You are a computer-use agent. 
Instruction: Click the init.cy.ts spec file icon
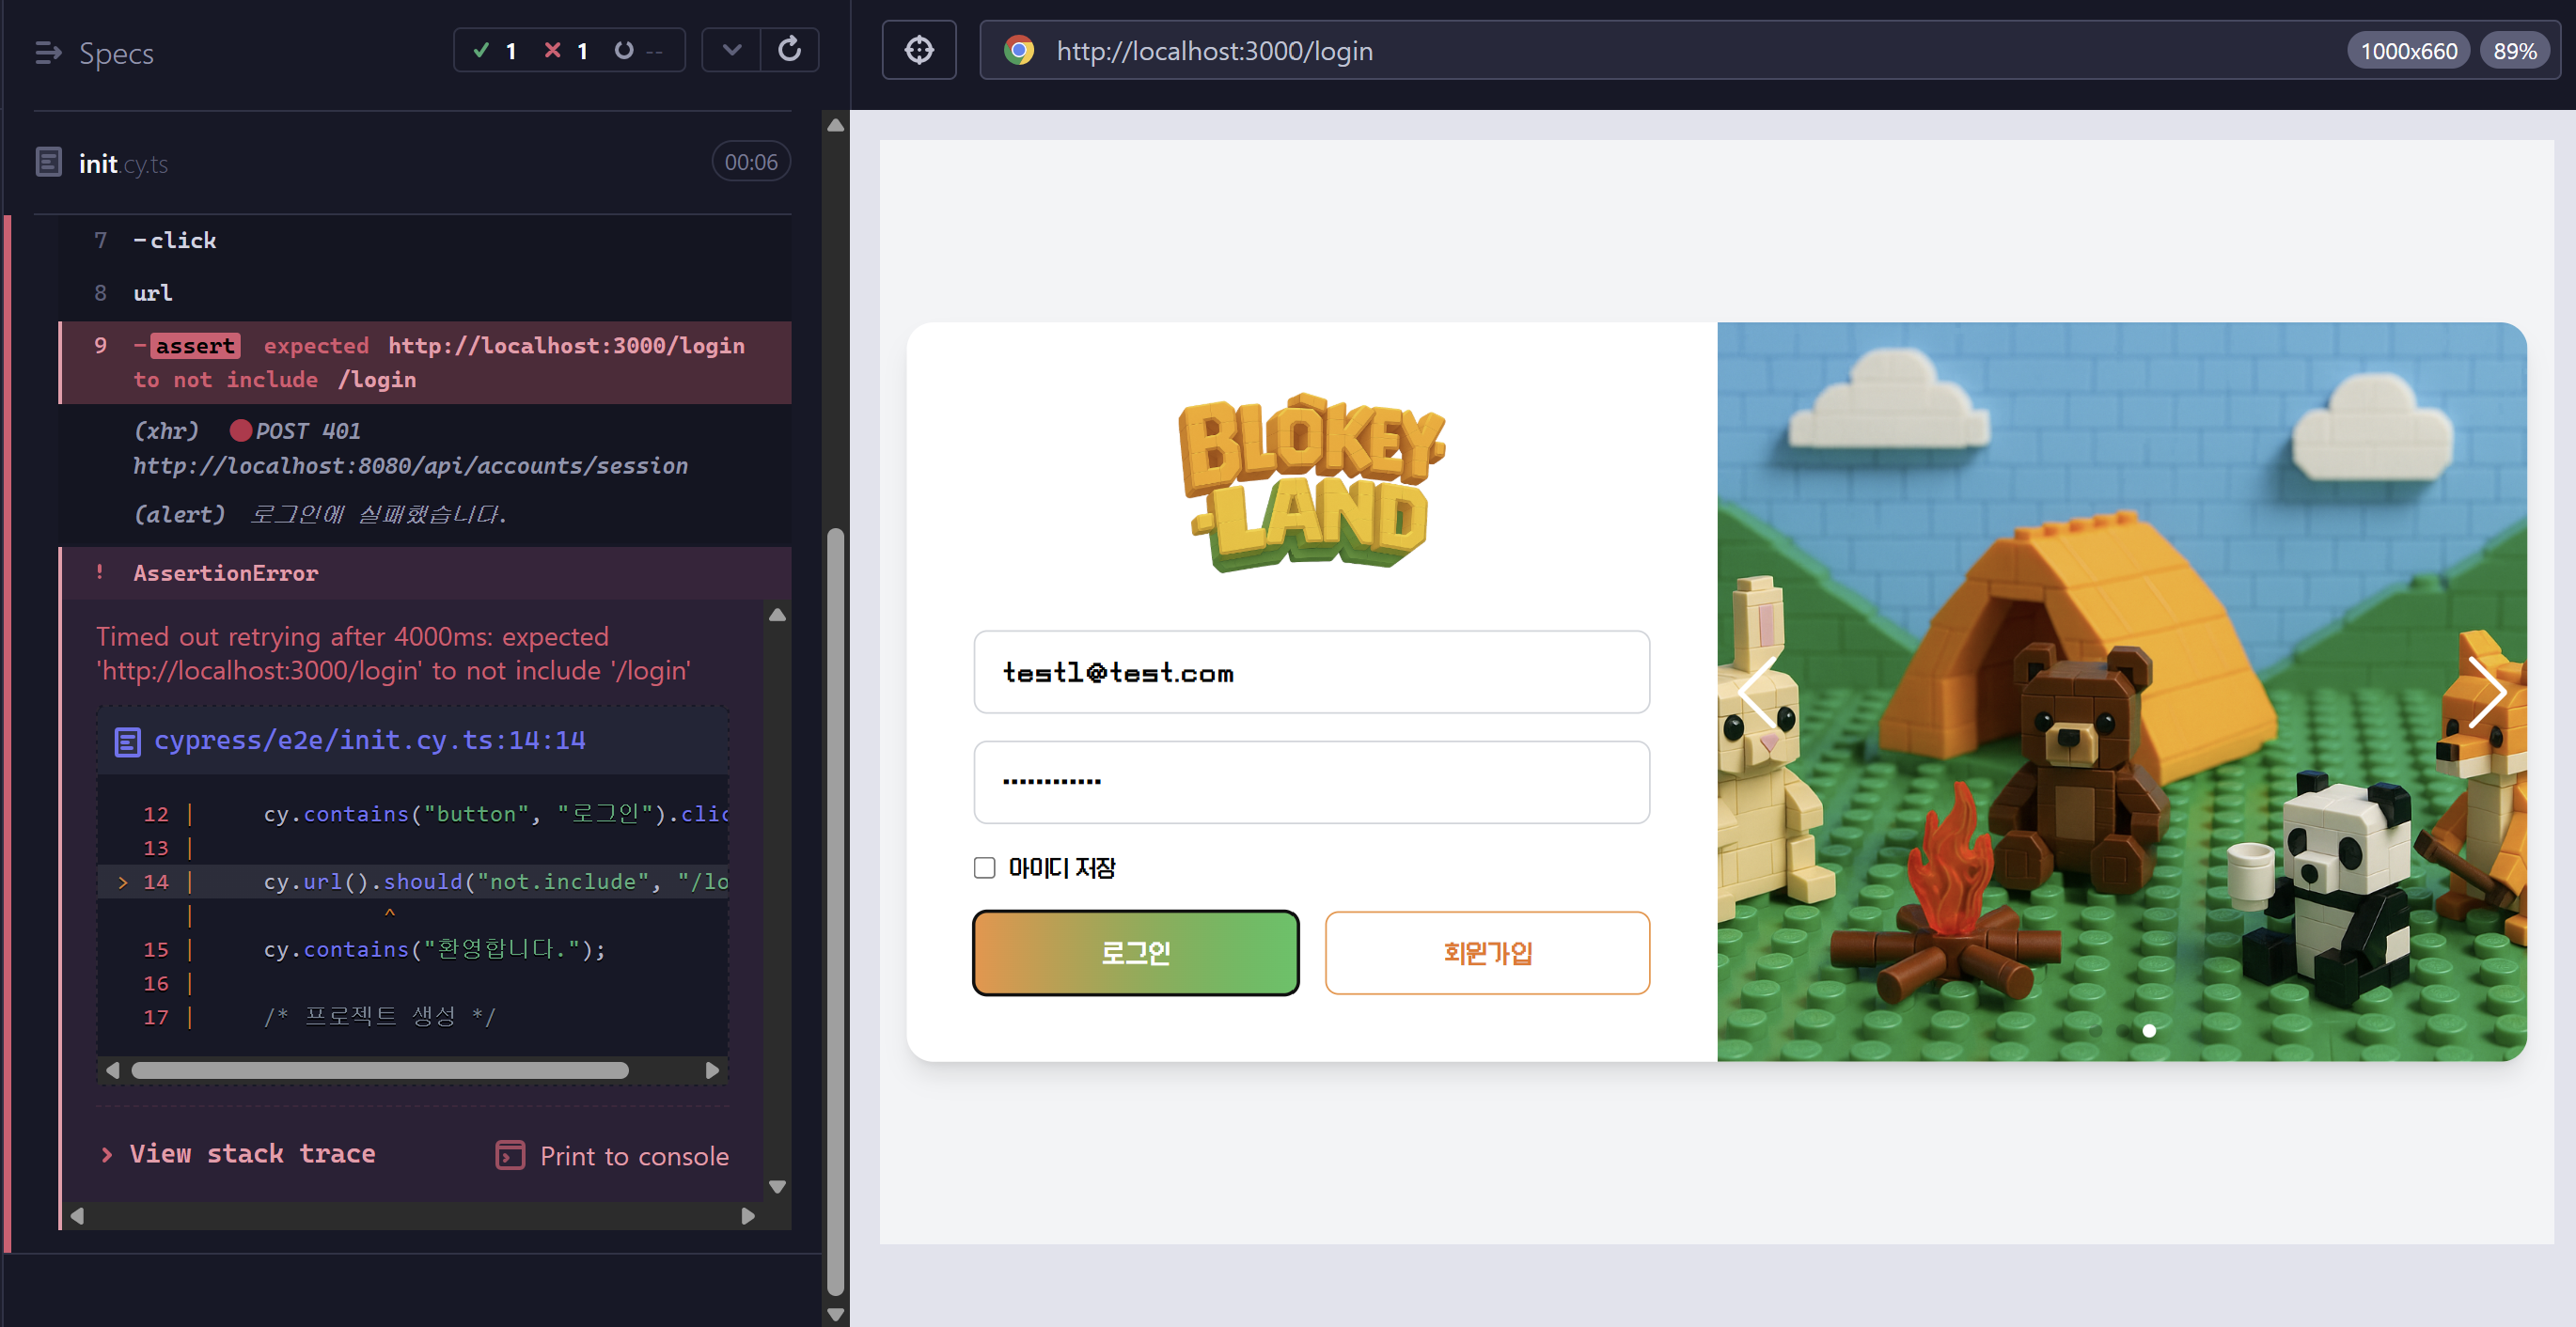pos(49,162)
